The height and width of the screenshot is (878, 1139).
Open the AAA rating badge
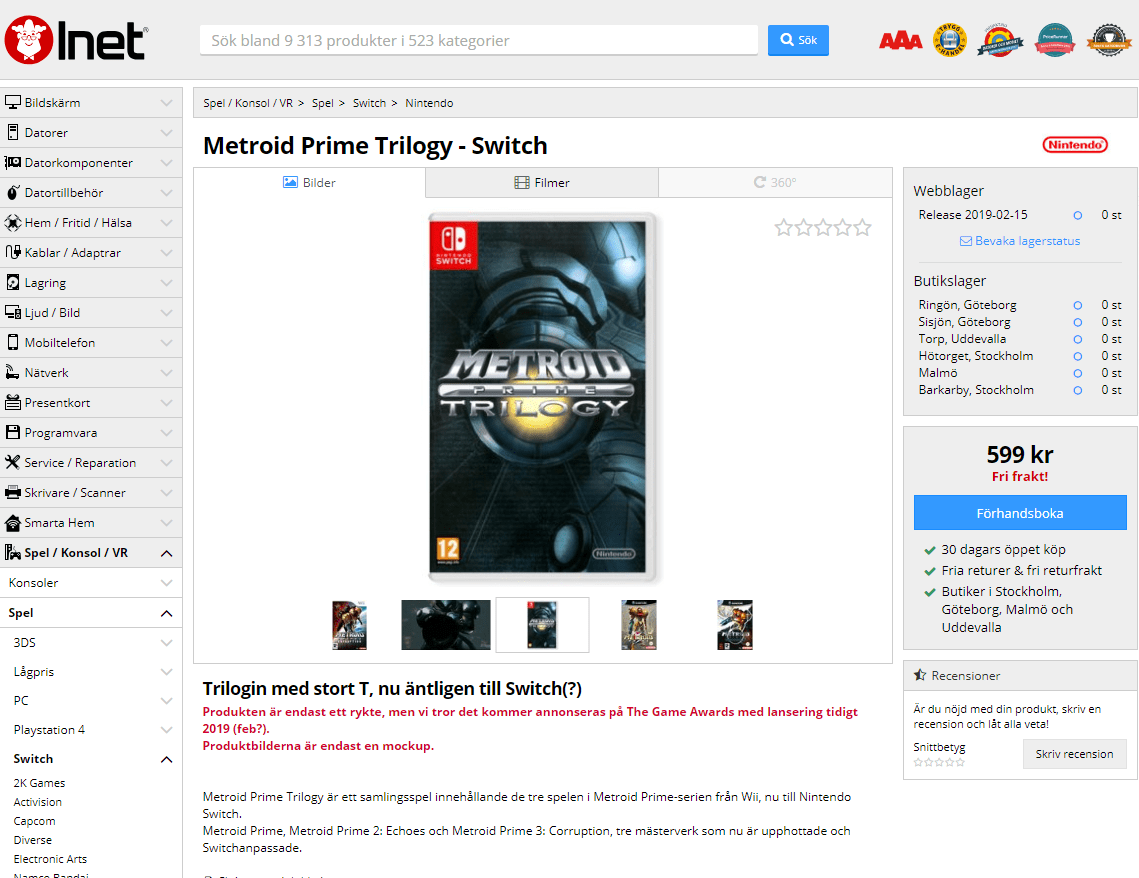tap(900, 41)
